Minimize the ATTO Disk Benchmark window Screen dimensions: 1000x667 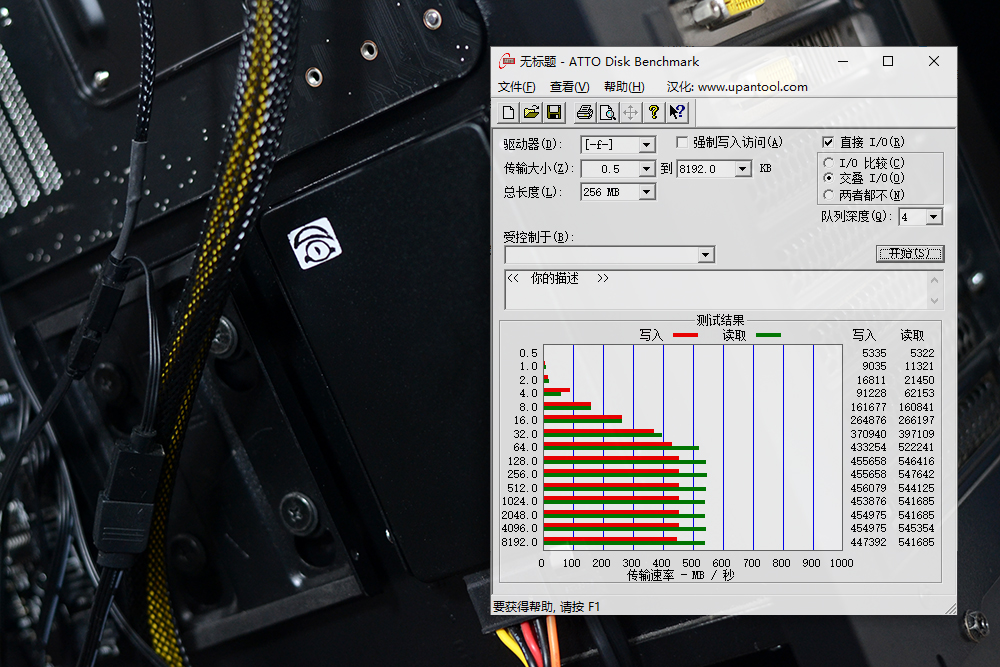click(843, 61)
